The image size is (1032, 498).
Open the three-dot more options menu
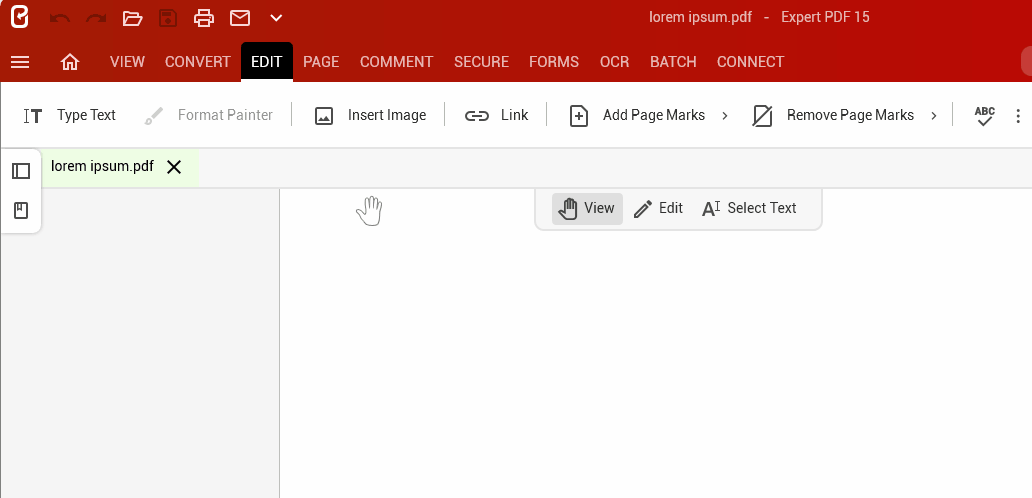pos(1018,116)
